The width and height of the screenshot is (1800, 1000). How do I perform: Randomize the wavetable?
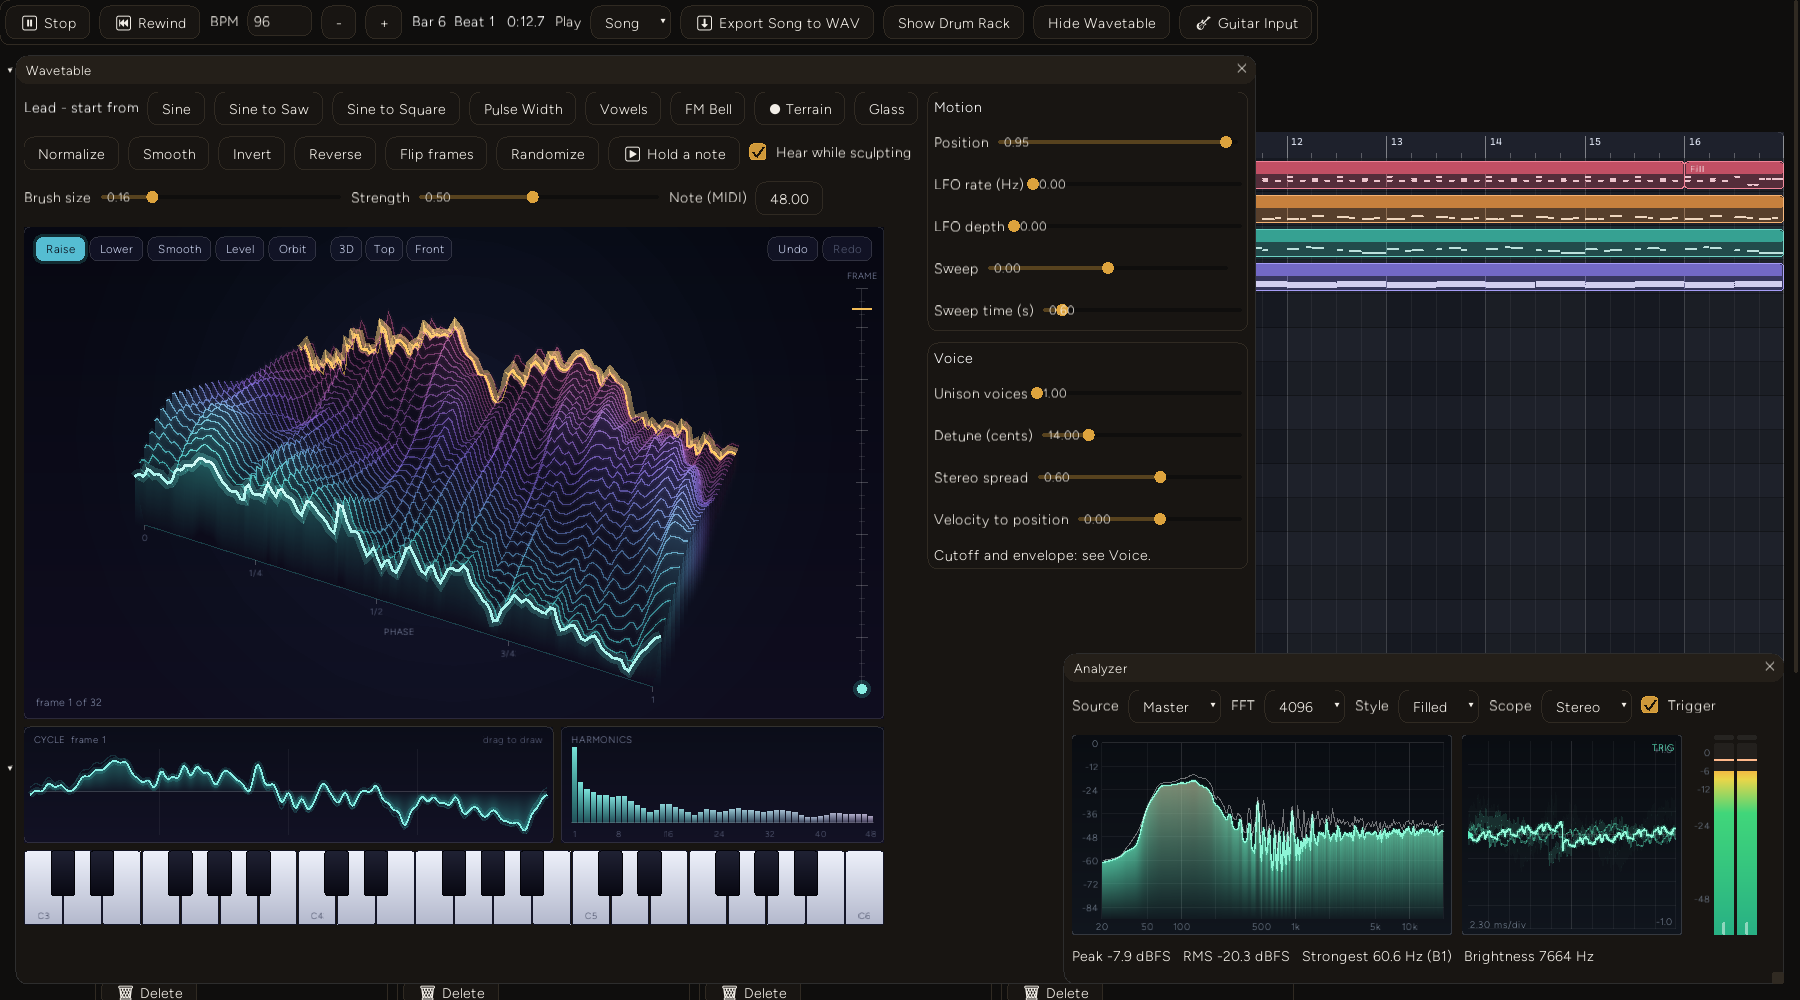(547, 154)
